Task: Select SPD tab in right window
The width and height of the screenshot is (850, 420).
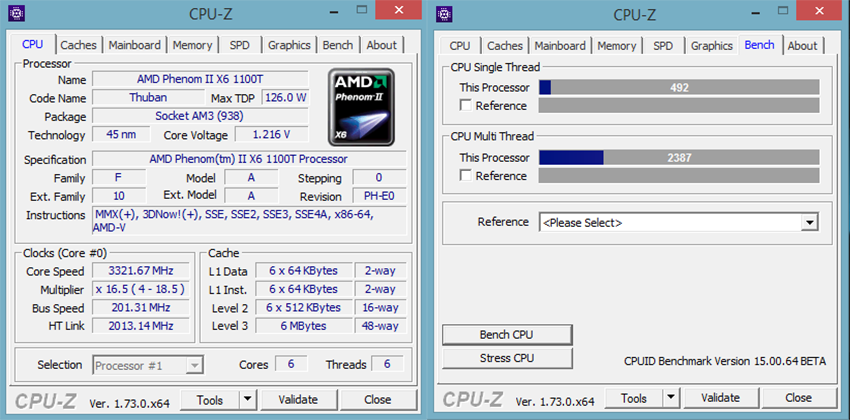Action: (663, 46)
